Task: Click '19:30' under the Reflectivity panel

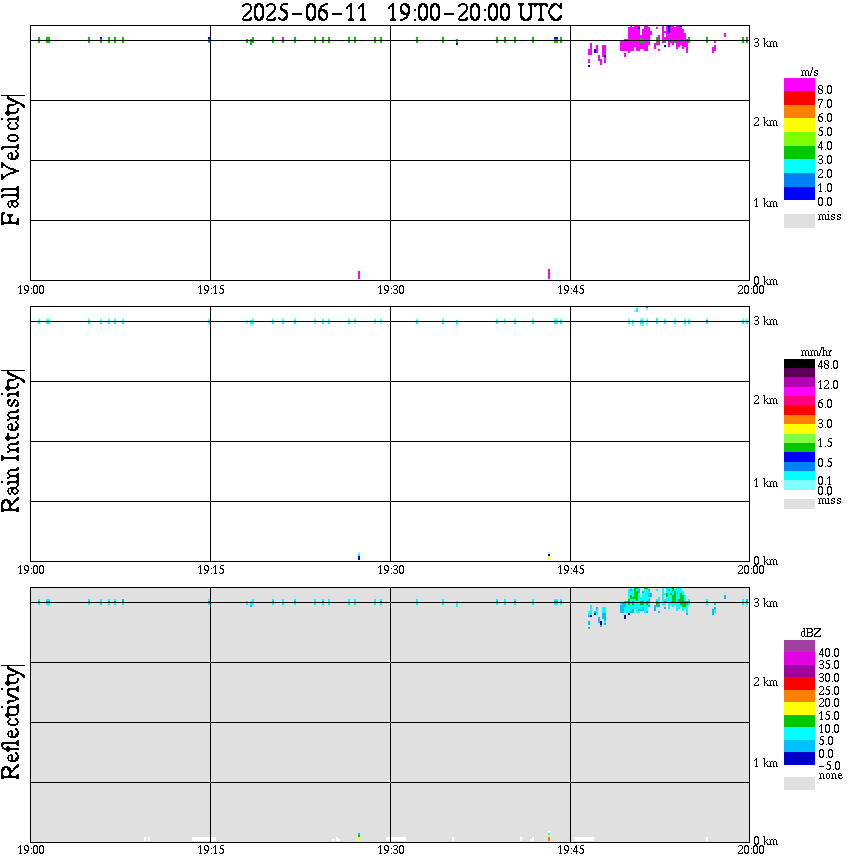Action: pos(391,850)
